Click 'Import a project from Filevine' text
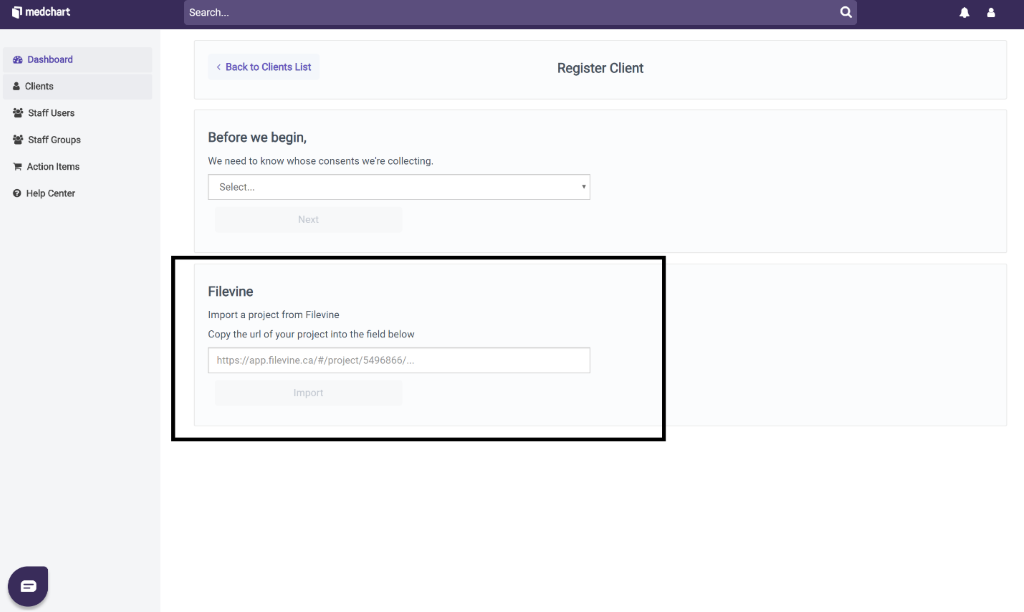1024x612 pixels. [x=274, y=315]
